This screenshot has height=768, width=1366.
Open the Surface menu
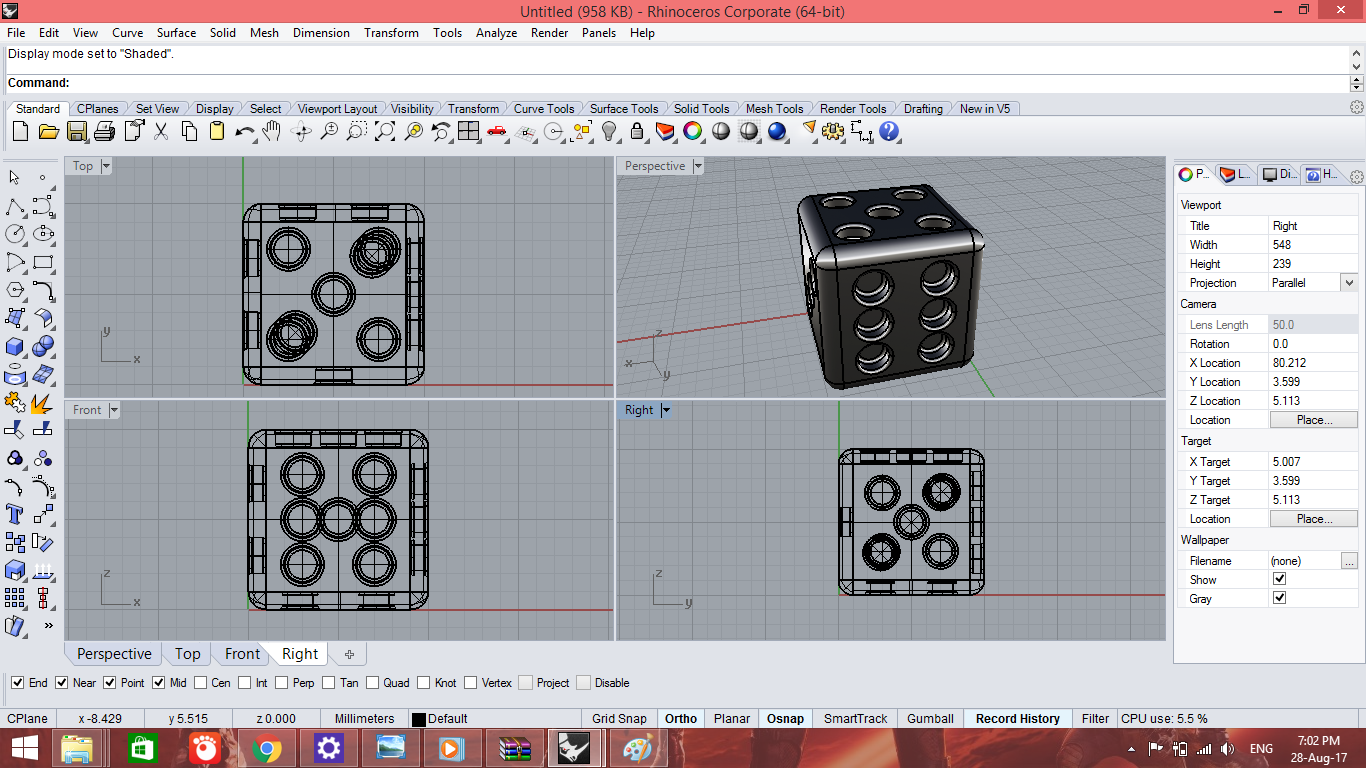(176, 33)
